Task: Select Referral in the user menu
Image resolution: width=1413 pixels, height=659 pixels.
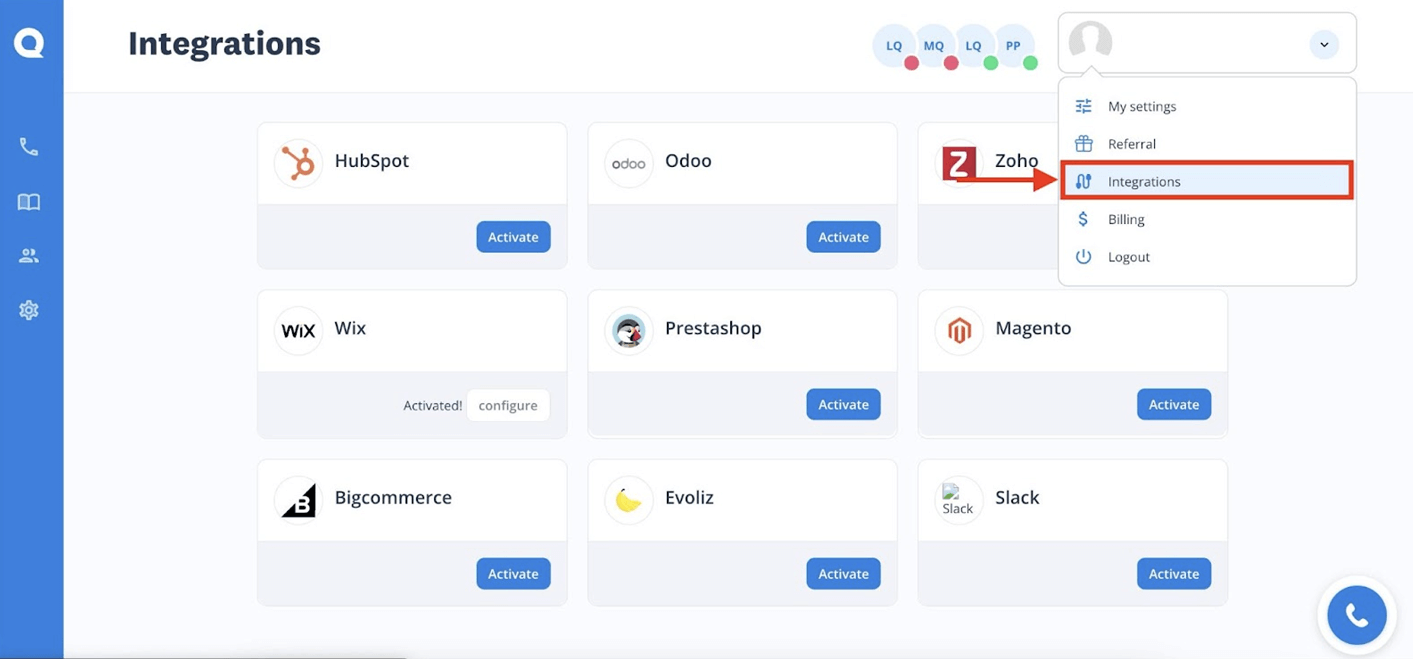Action: [1207, 144]
